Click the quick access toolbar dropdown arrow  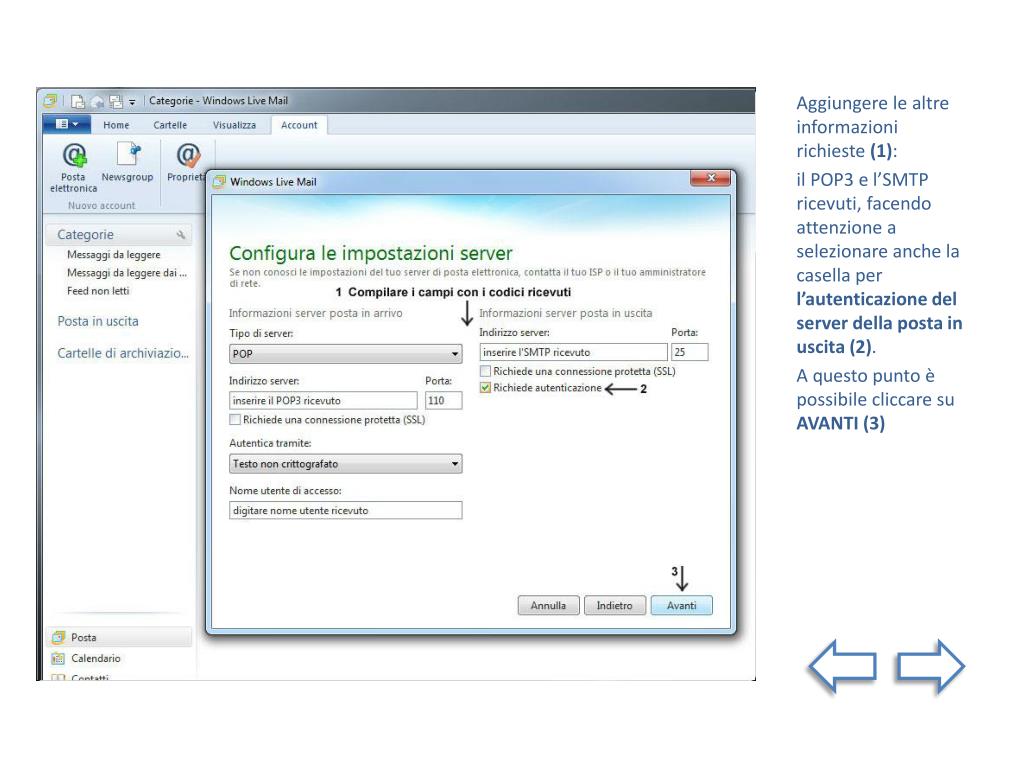[132, 102]
